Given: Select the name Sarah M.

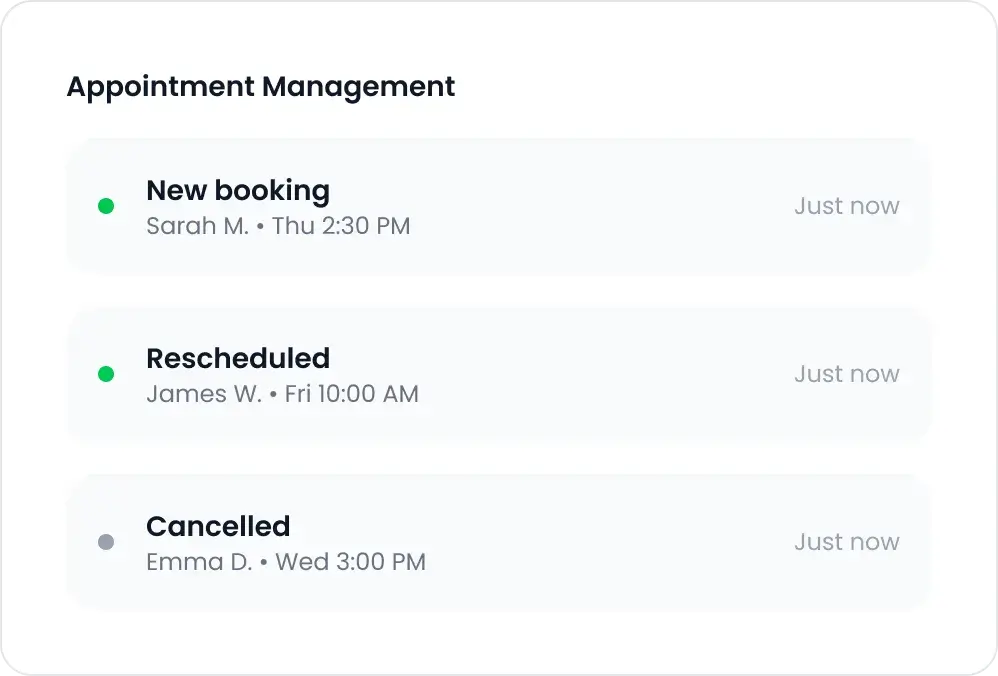Looking at the screenshot, I should (197, 226).
